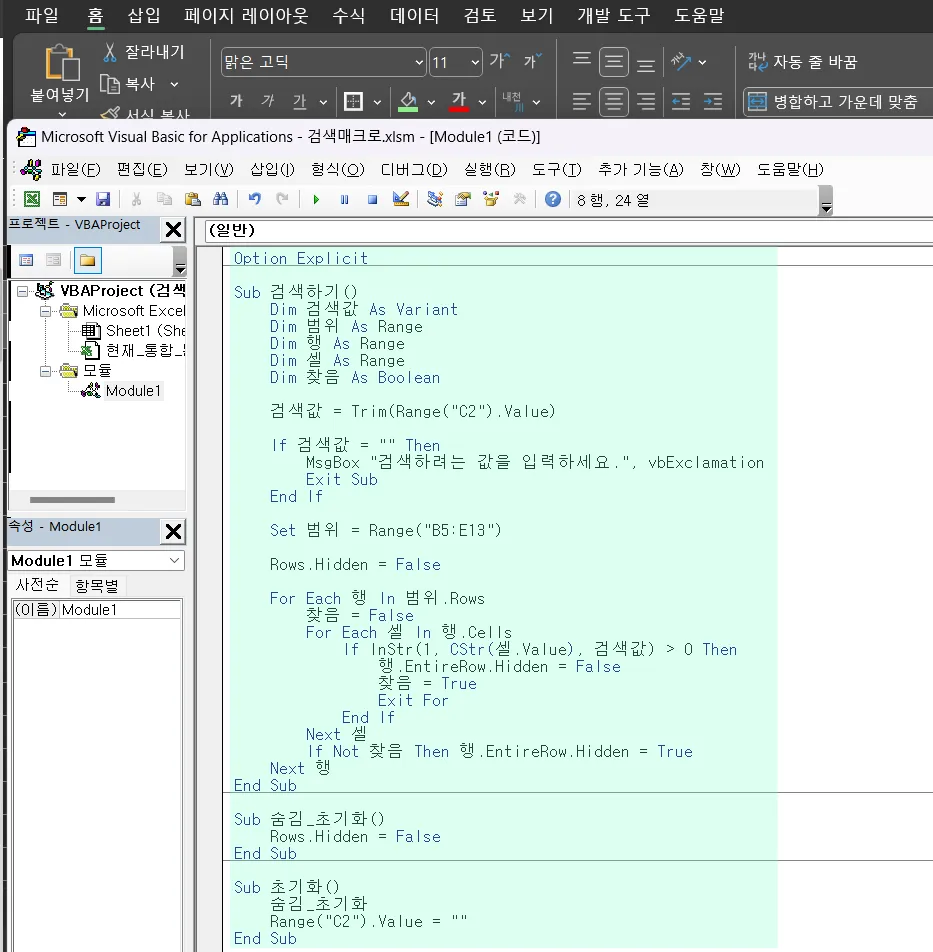Open Find with binoculars icon
Screen dimensions: 933x952
tap(220, 199)
